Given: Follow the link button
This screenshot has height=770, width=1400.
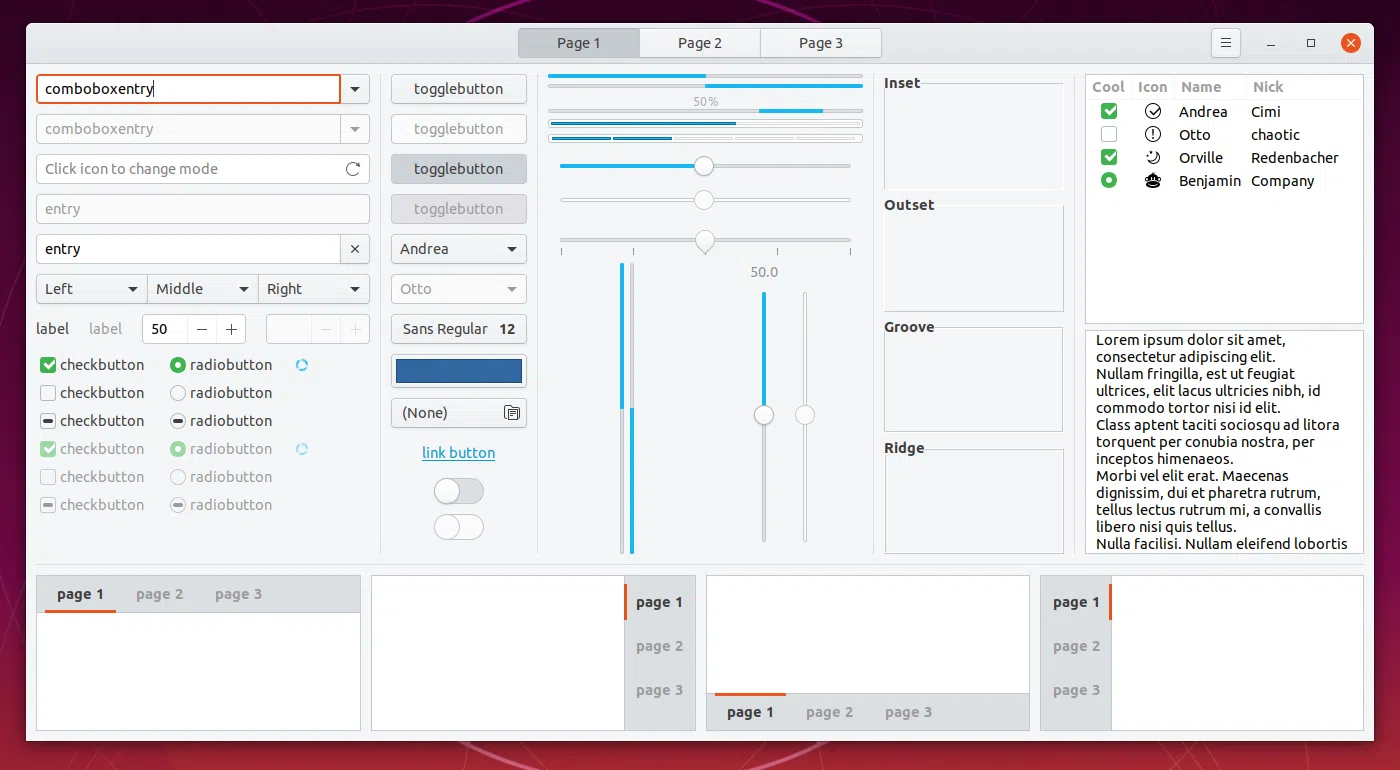Looking at the screenshot, I should pos(458,453).
